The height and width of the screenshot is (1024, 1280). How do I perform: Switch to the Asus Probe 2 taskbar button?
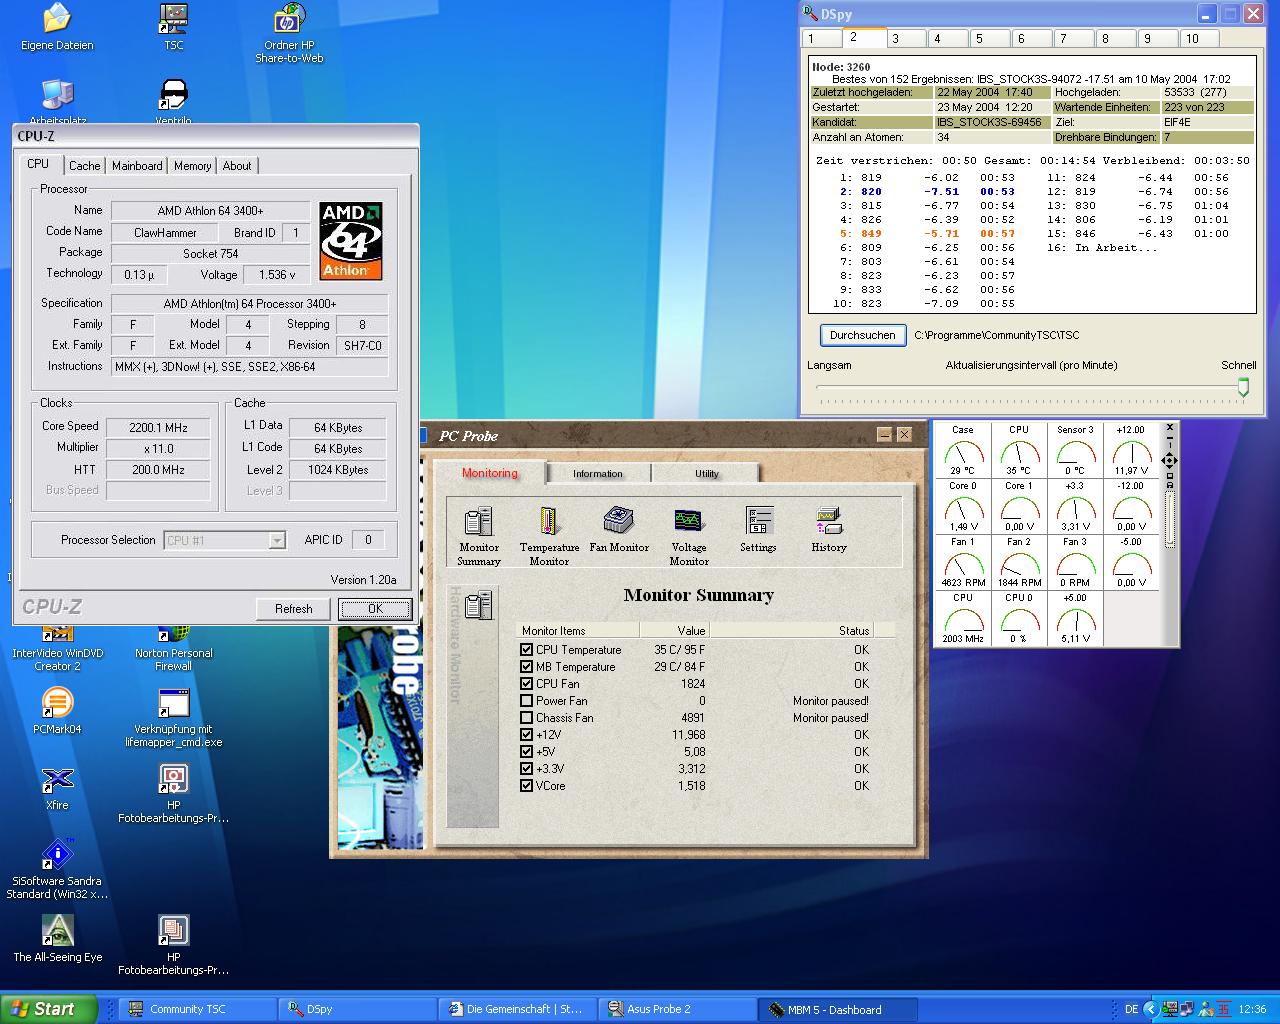tap(676, 1009)
